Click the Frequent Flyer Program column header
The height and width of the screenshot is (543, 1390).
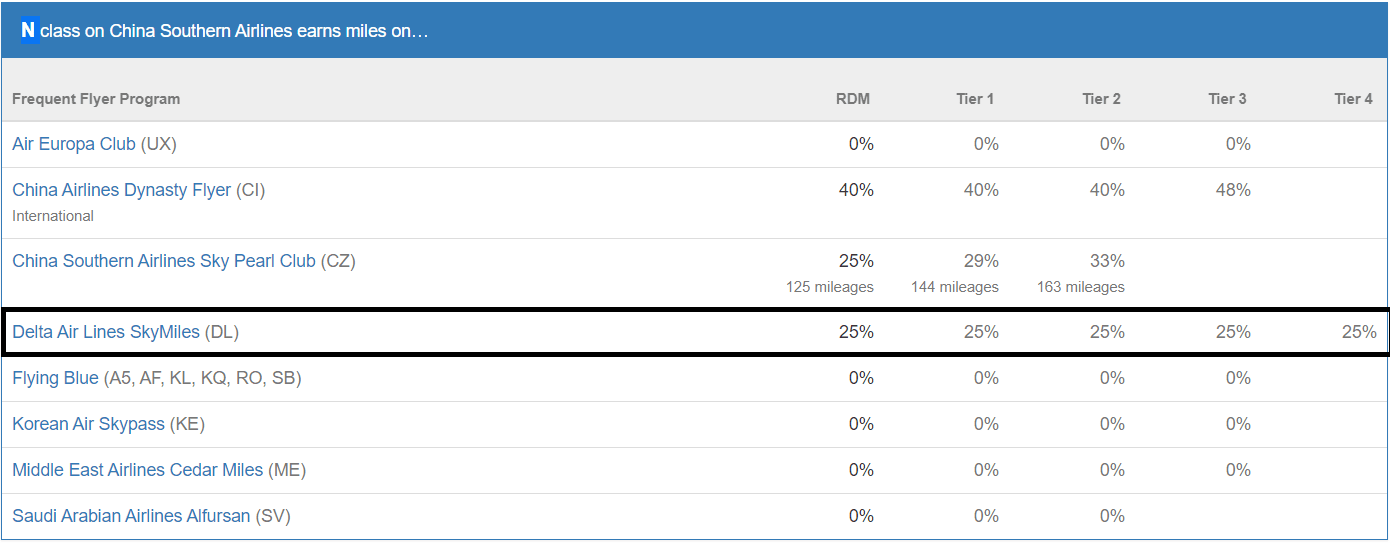96,99
